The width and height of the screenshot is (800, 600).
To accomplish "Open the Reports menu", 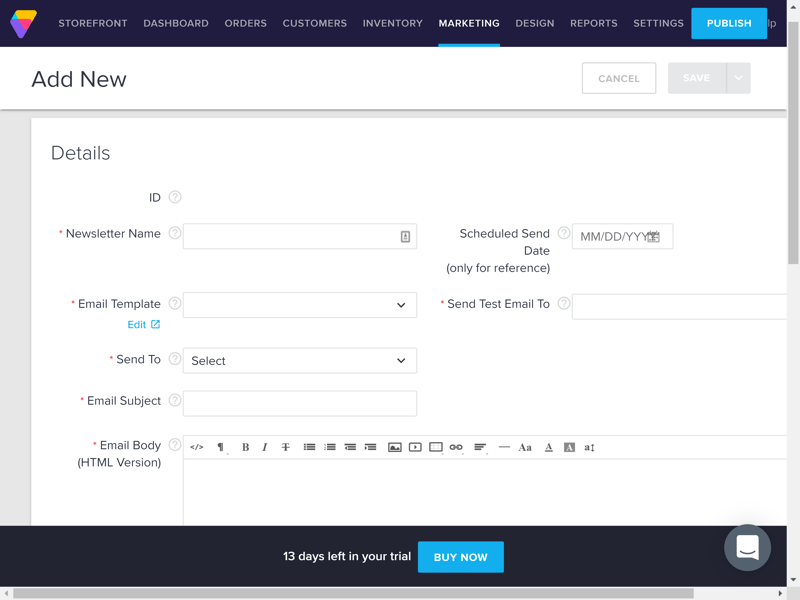I will pos(593,23).
